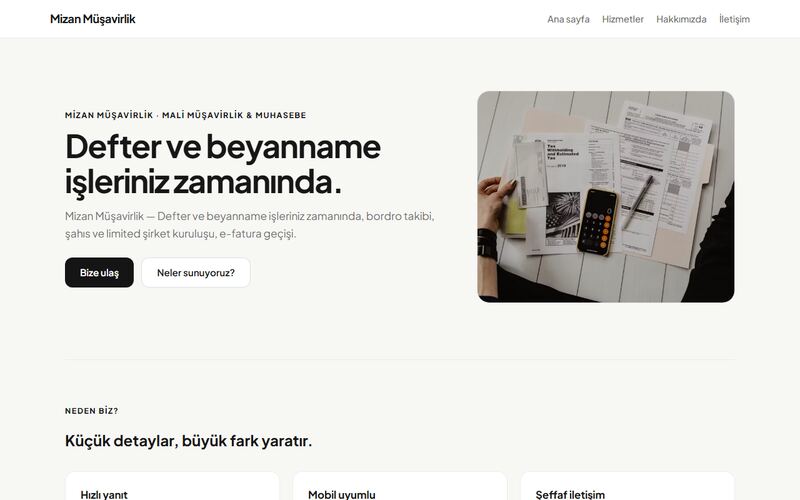Select the Mobil uyumlu card

pos(400,486)
